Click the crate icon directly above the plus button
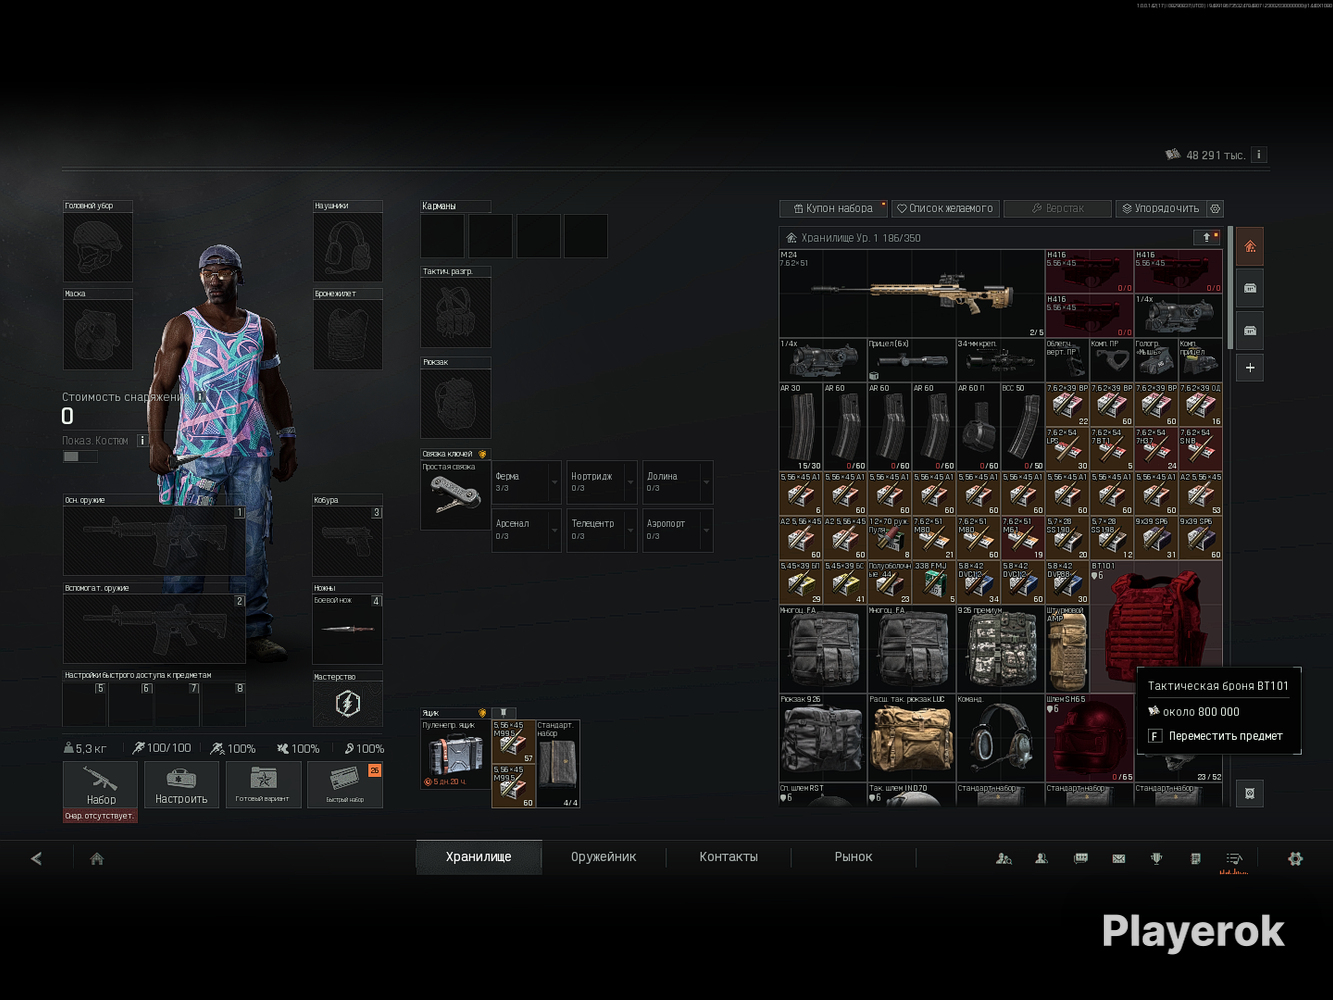Image resolution: width=1333 pixels, height=1000 pixels. [x=1250, y=330]
